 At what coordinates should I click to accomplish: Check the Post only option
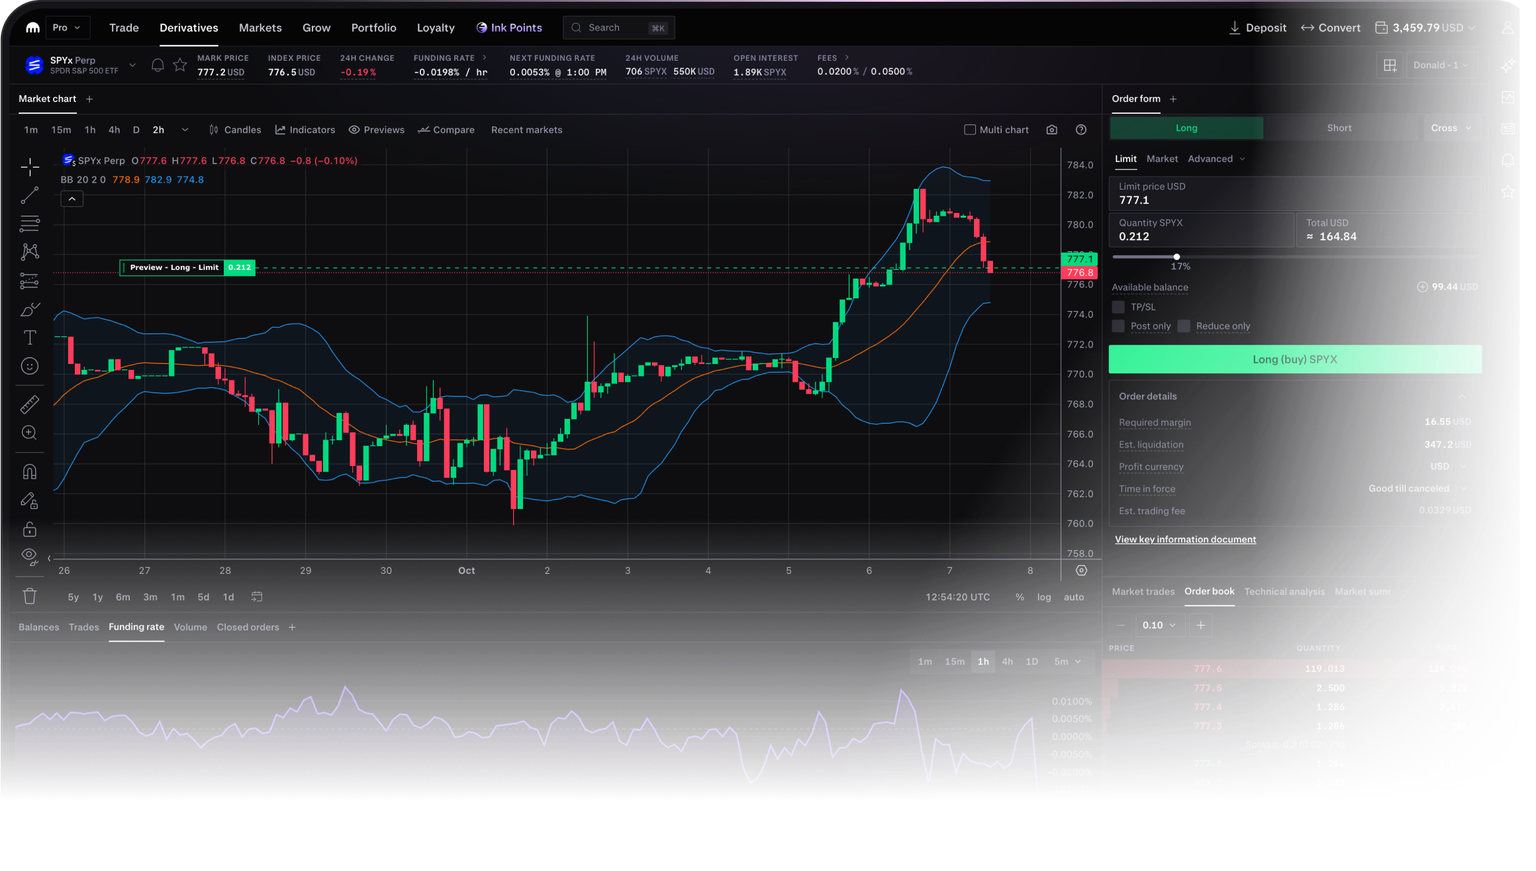click(1119, 326)
